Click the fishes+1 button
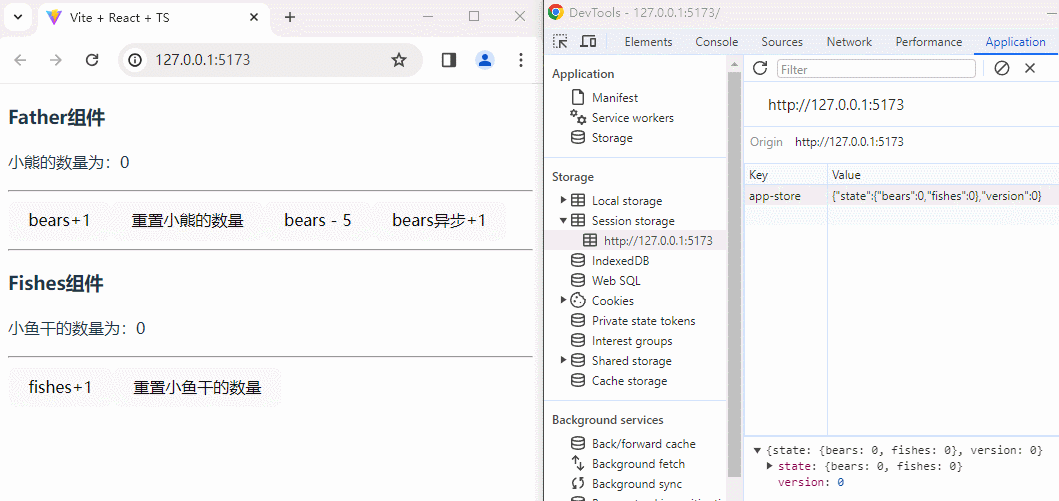Screen dimensions: 1059x501 click(x=60, y=387)
